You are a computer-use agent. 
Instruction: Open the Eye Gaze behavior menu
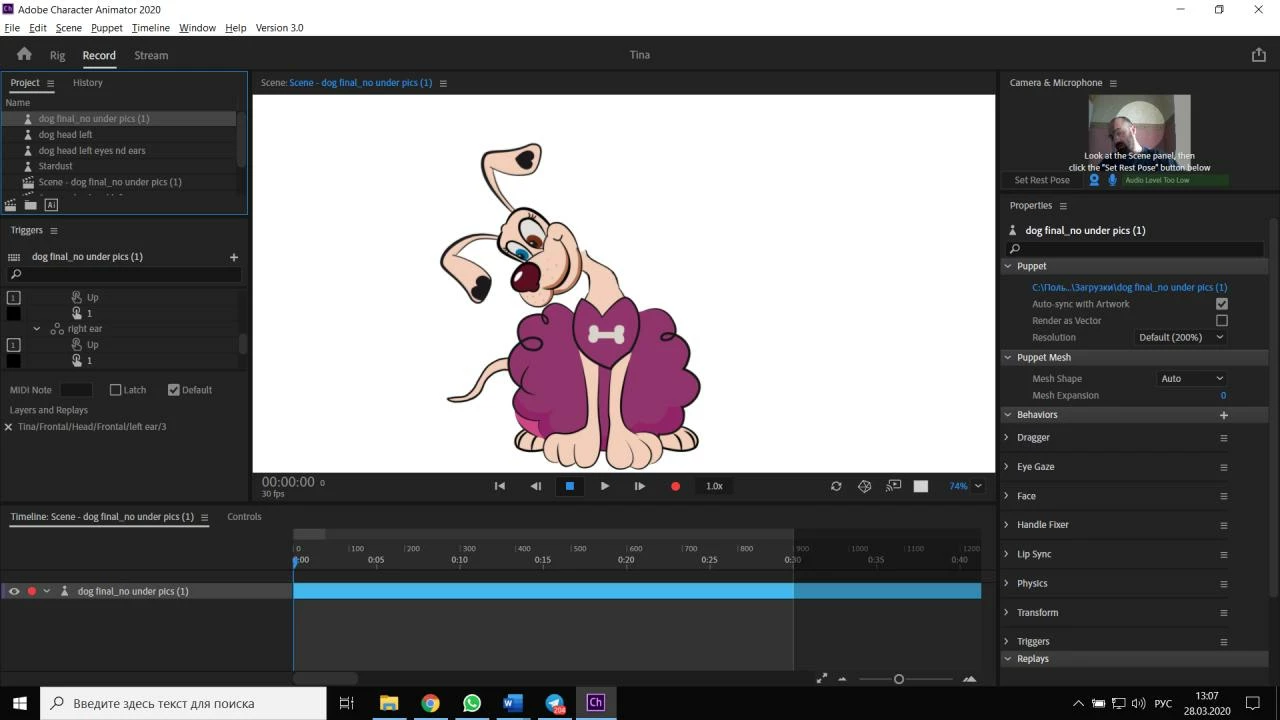click(1223, 467)
